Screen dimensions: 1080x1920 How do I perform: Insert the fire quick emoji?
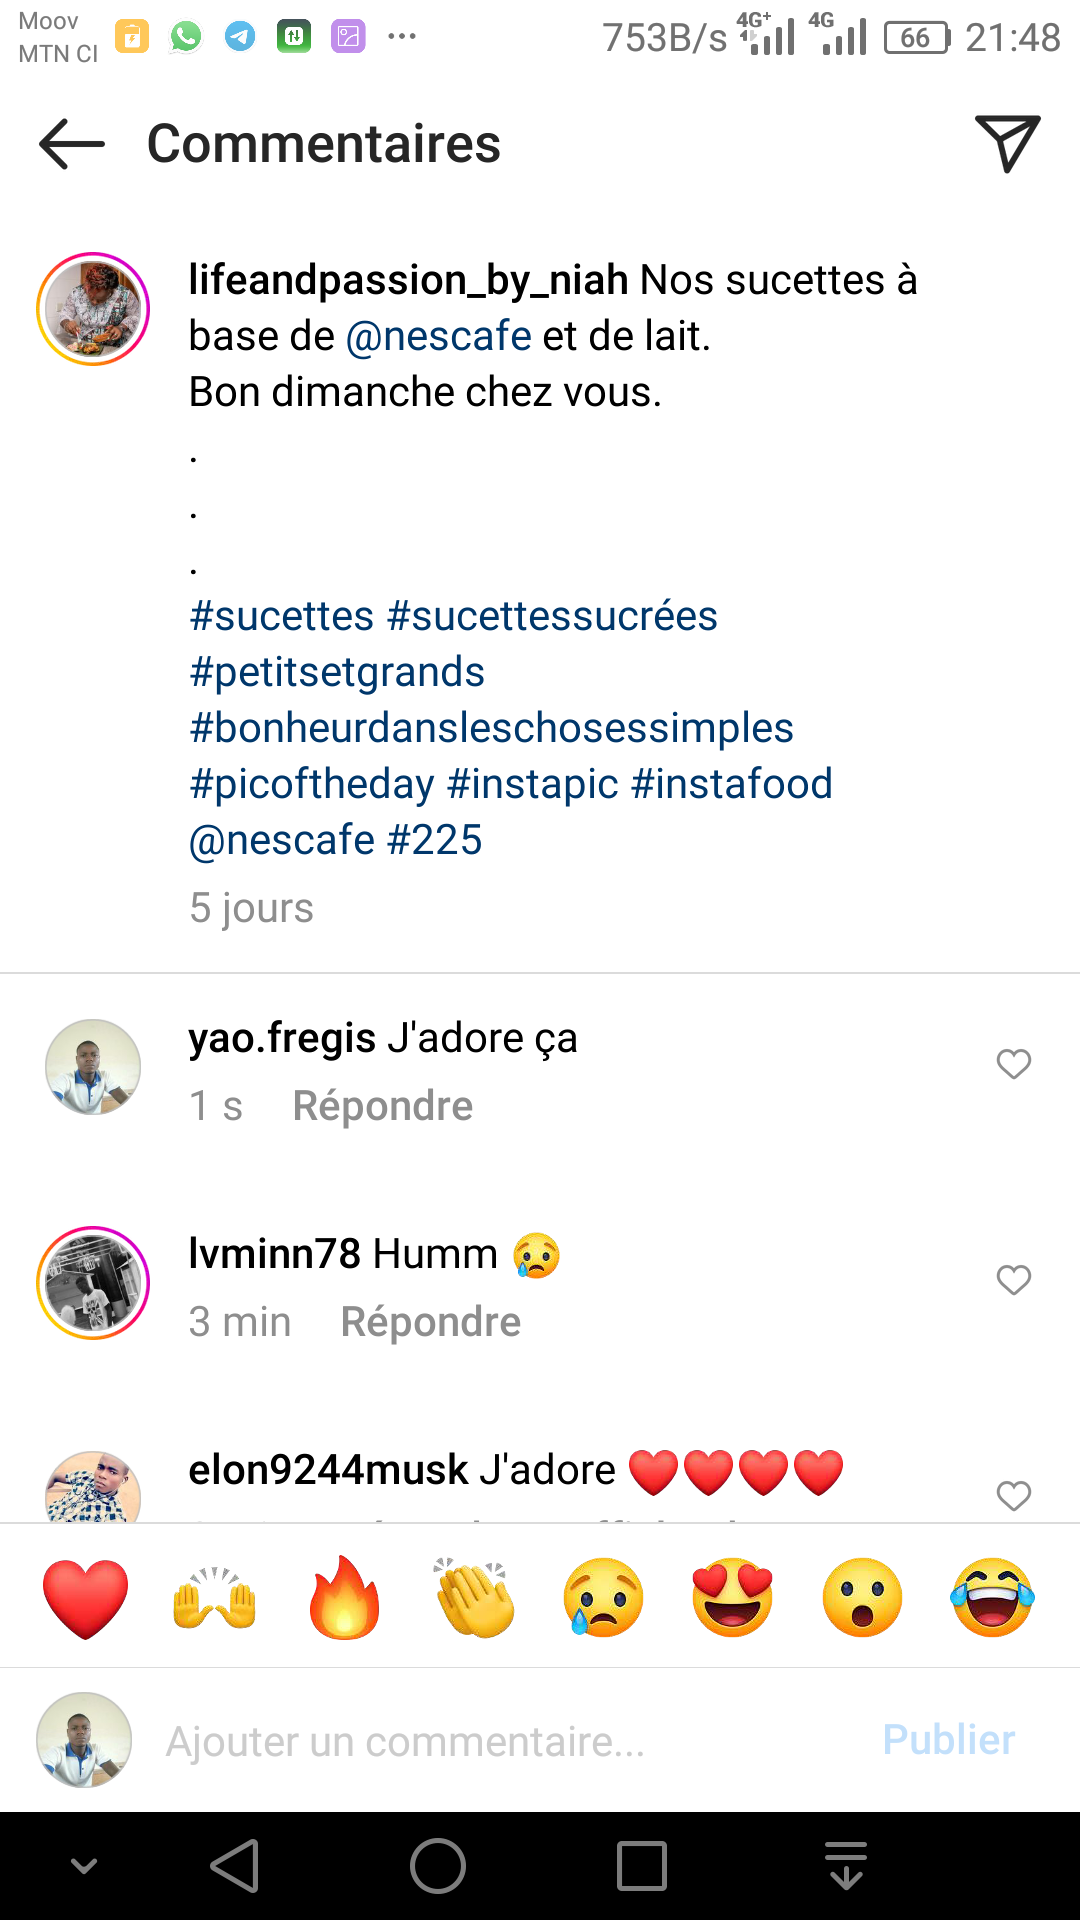pos(344,1598)
